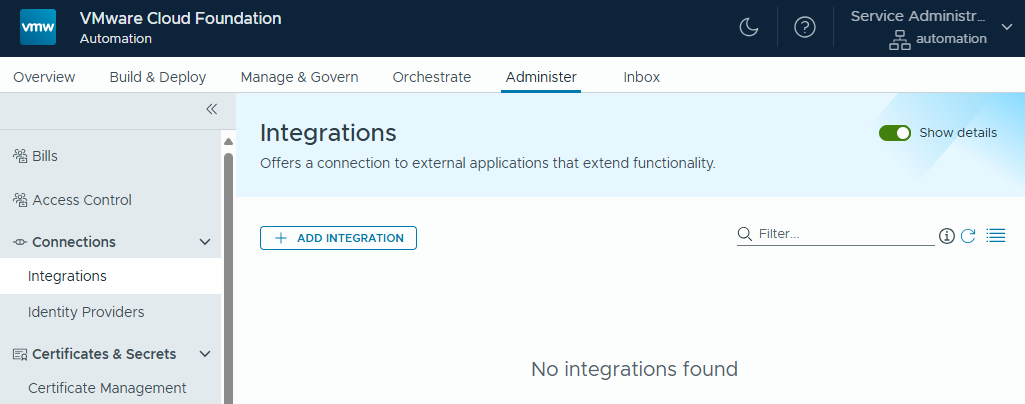
Task: Toggle dark mode moon icon
Action: point(748,27)
